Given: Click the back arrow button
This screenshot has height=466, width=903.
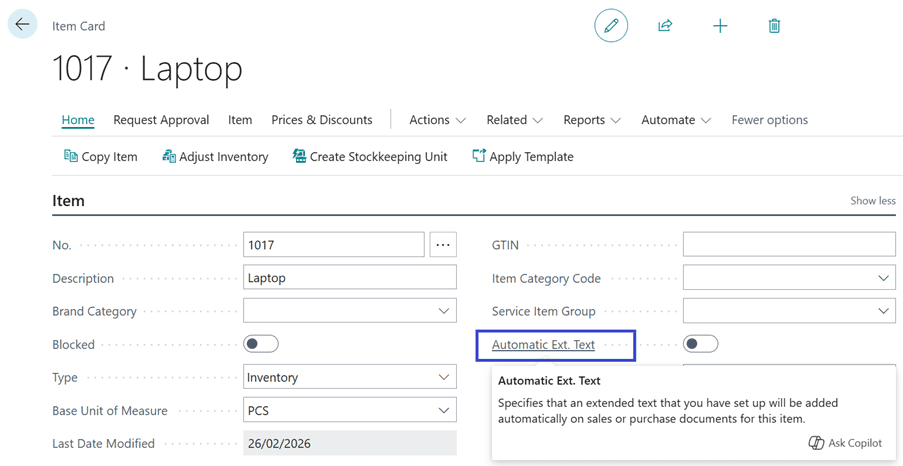Looking at the screenshot, I should [x=22, y=25].
